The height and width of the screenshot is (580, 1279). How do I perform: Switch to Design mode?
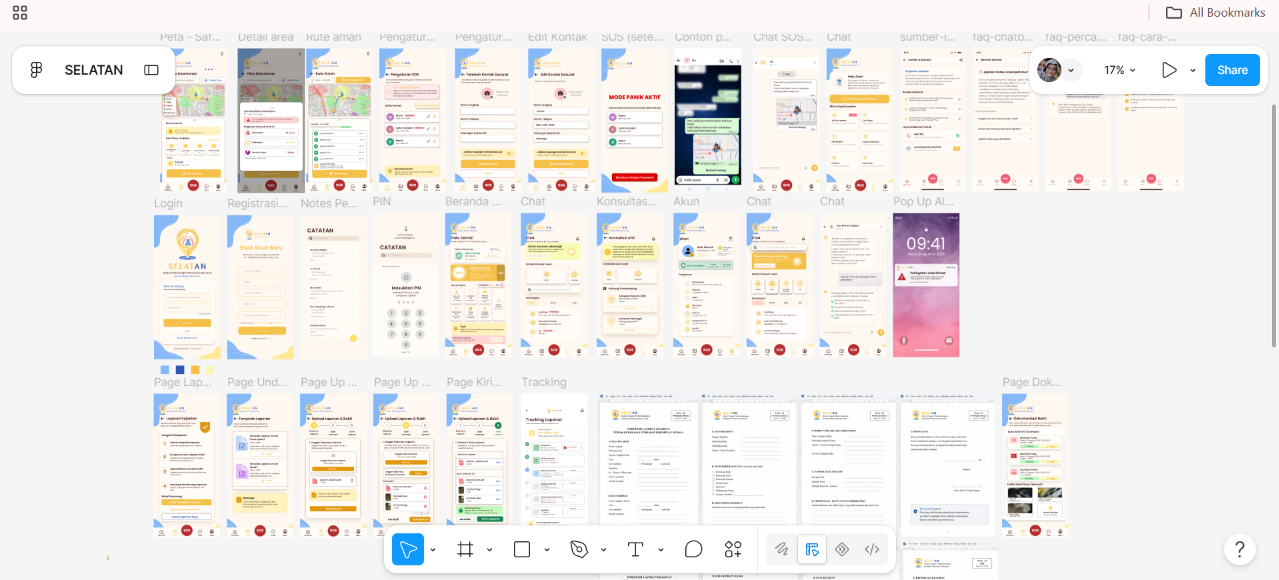pos(811,549)
